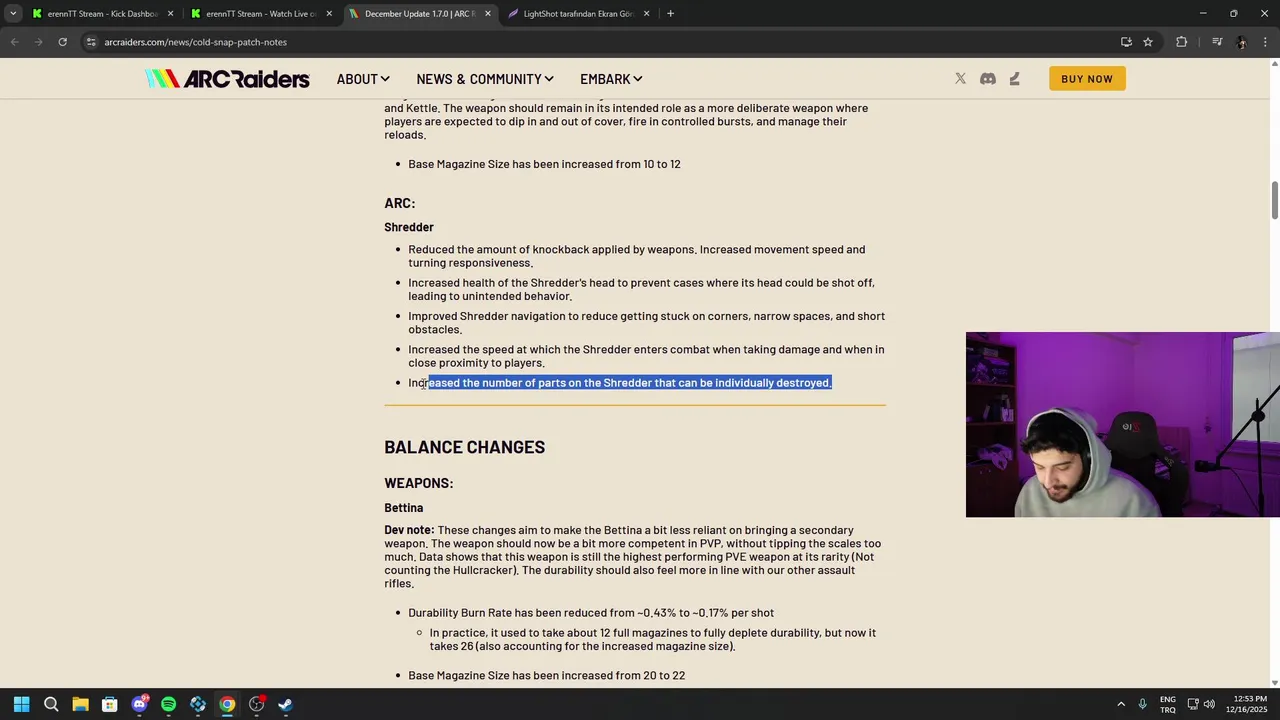
Task: Expand the ABOUT menu
Action: [x=363, y=79]
